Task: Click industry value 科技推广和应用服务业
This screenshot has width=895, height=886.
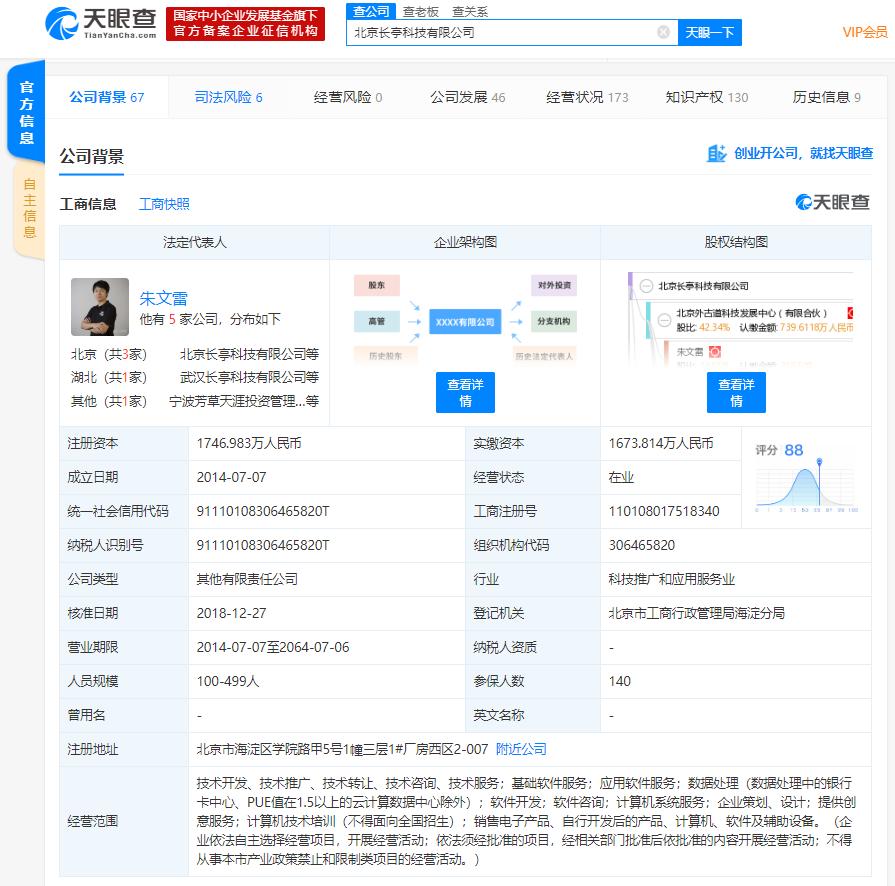Action: [x=671, y=579]
